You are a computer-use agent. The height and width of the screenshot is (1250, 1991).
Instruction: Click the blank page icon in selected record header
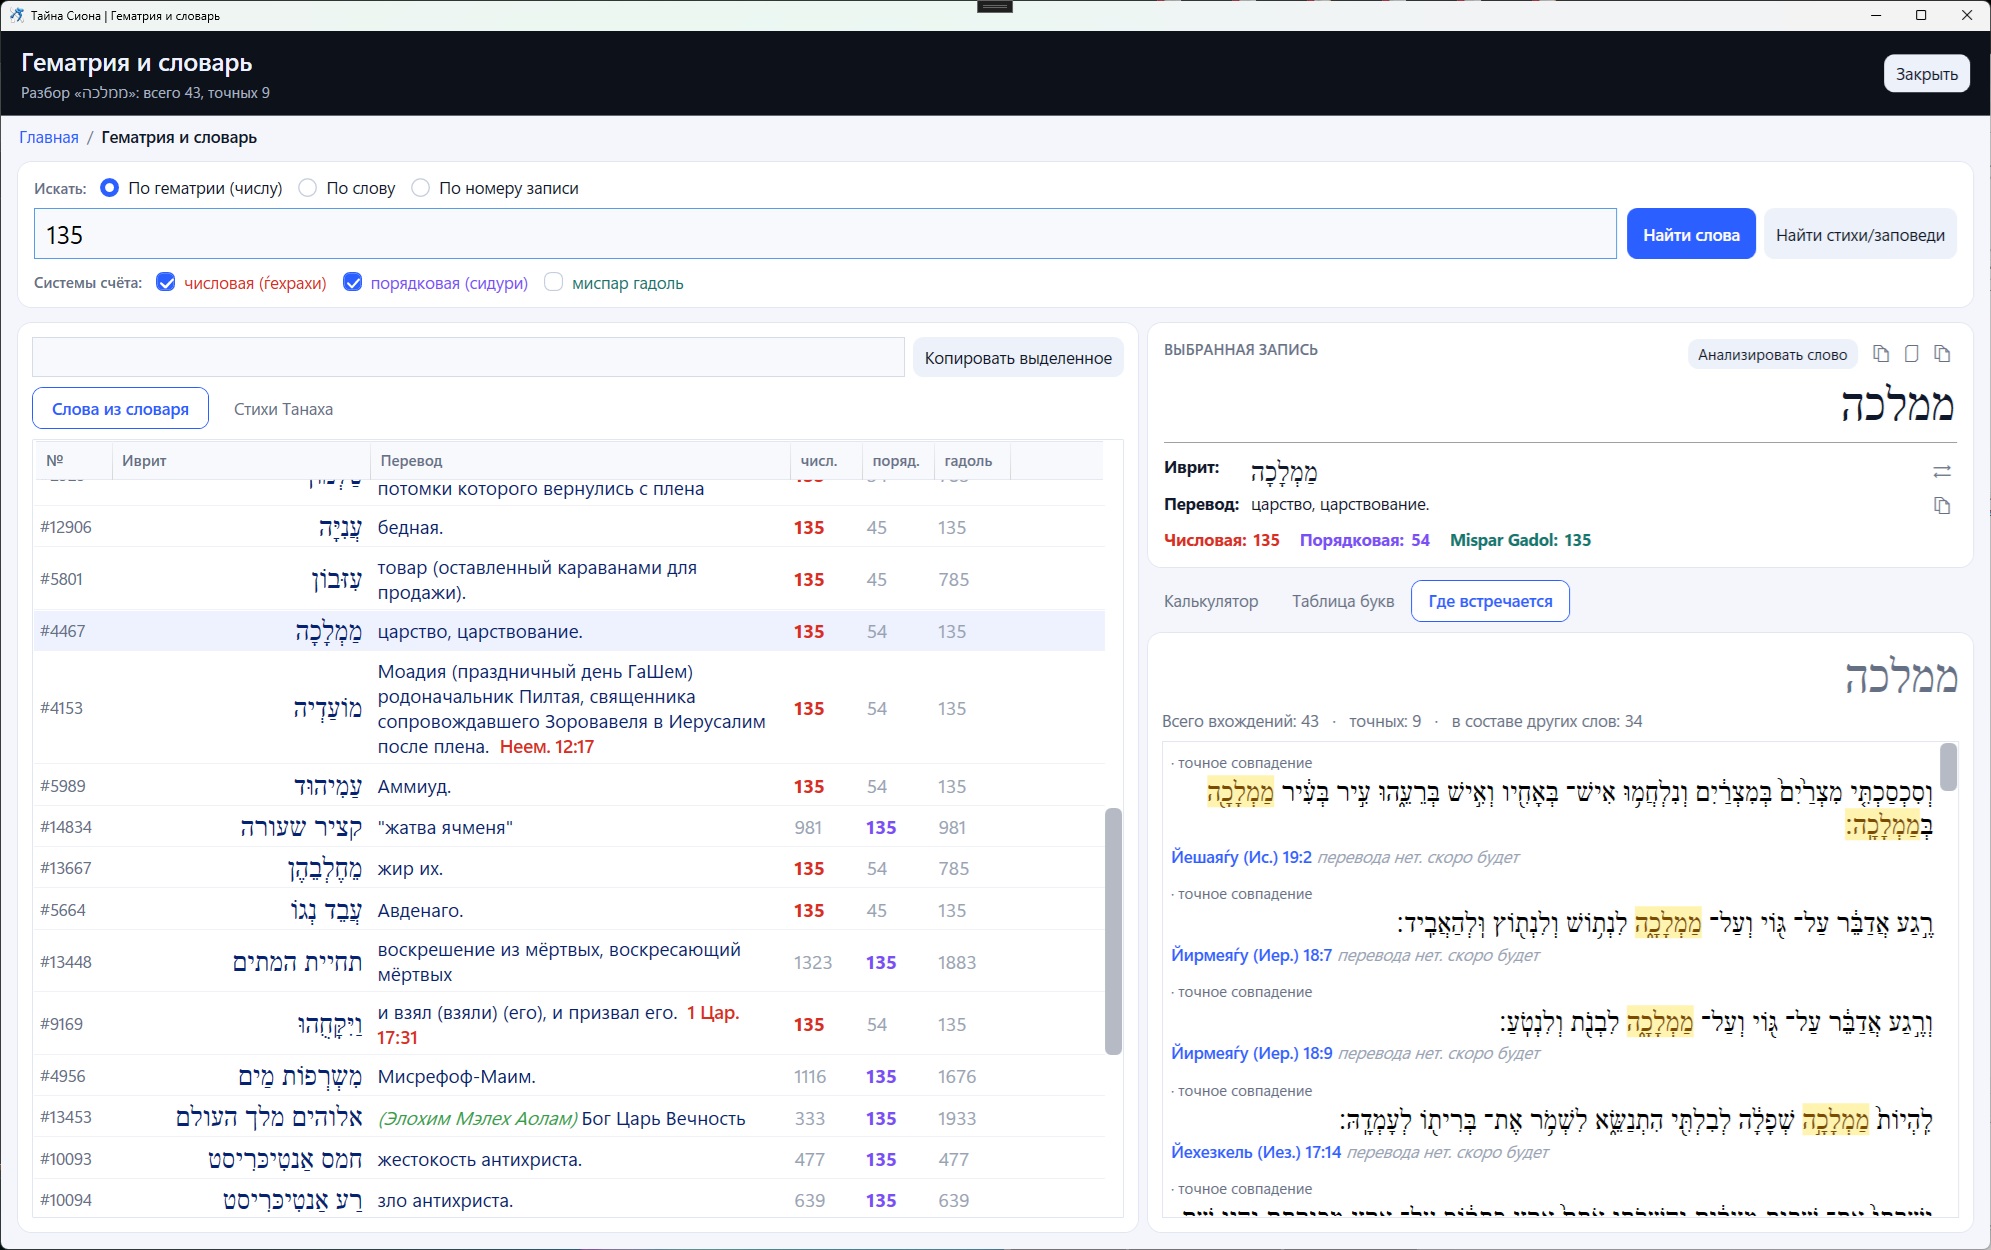pyautogui.click(x=1912, y=354)
